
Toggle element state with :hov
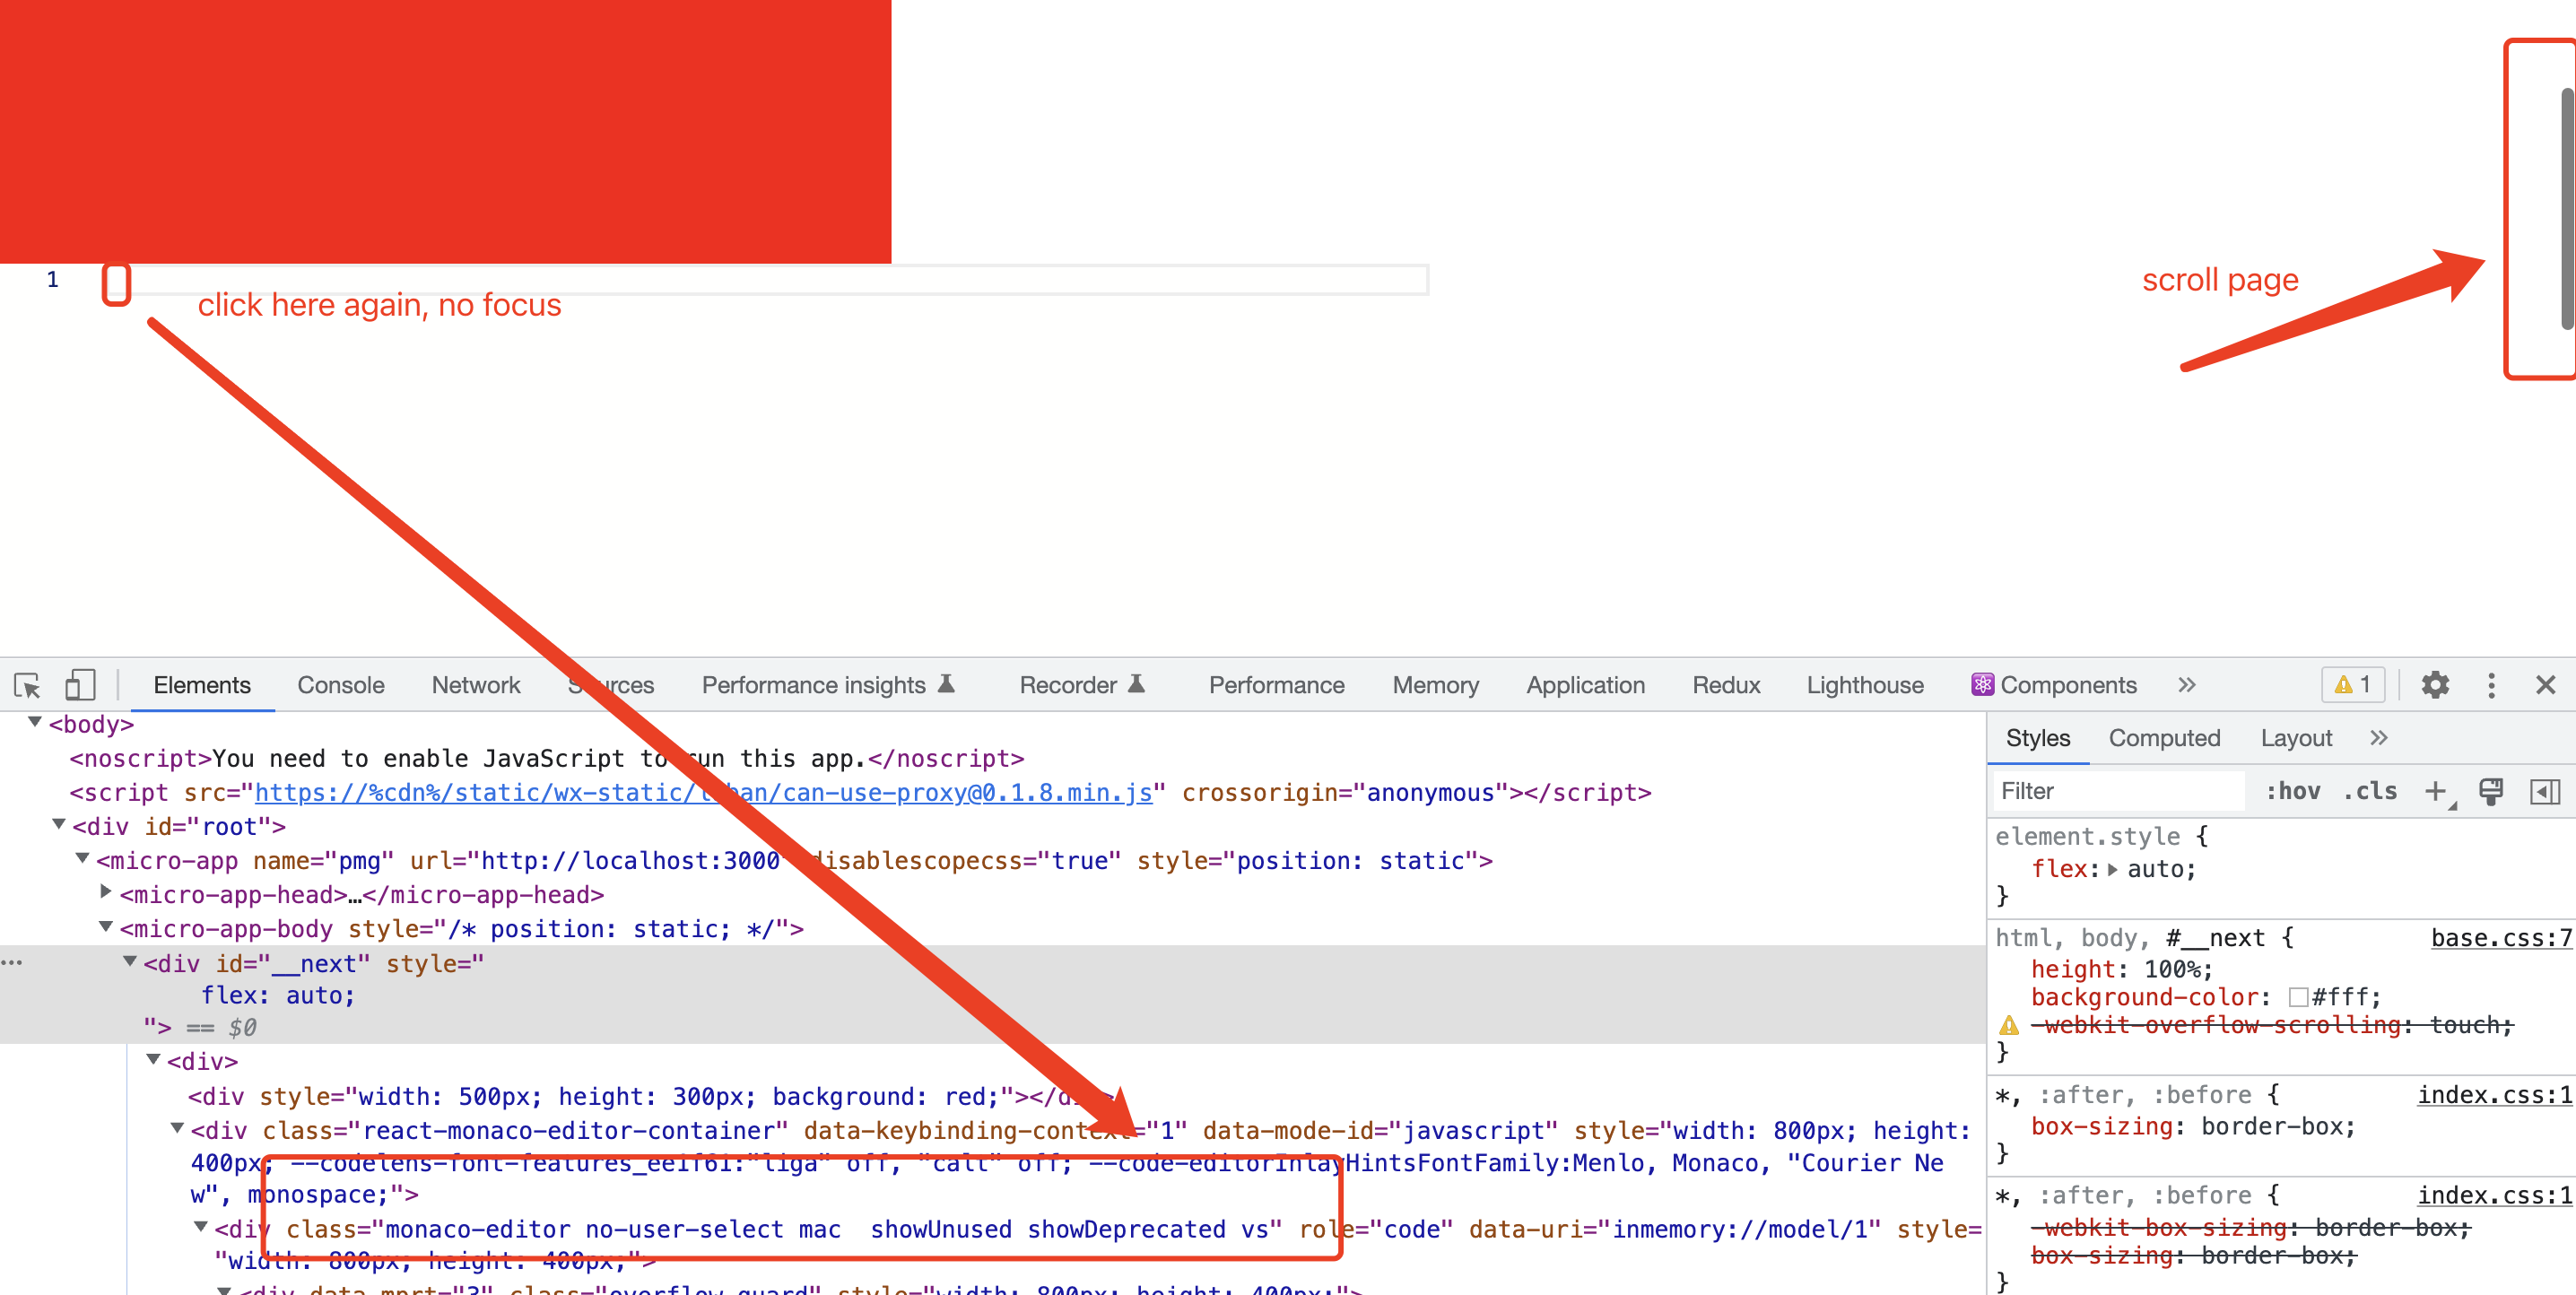[2294, 790]
